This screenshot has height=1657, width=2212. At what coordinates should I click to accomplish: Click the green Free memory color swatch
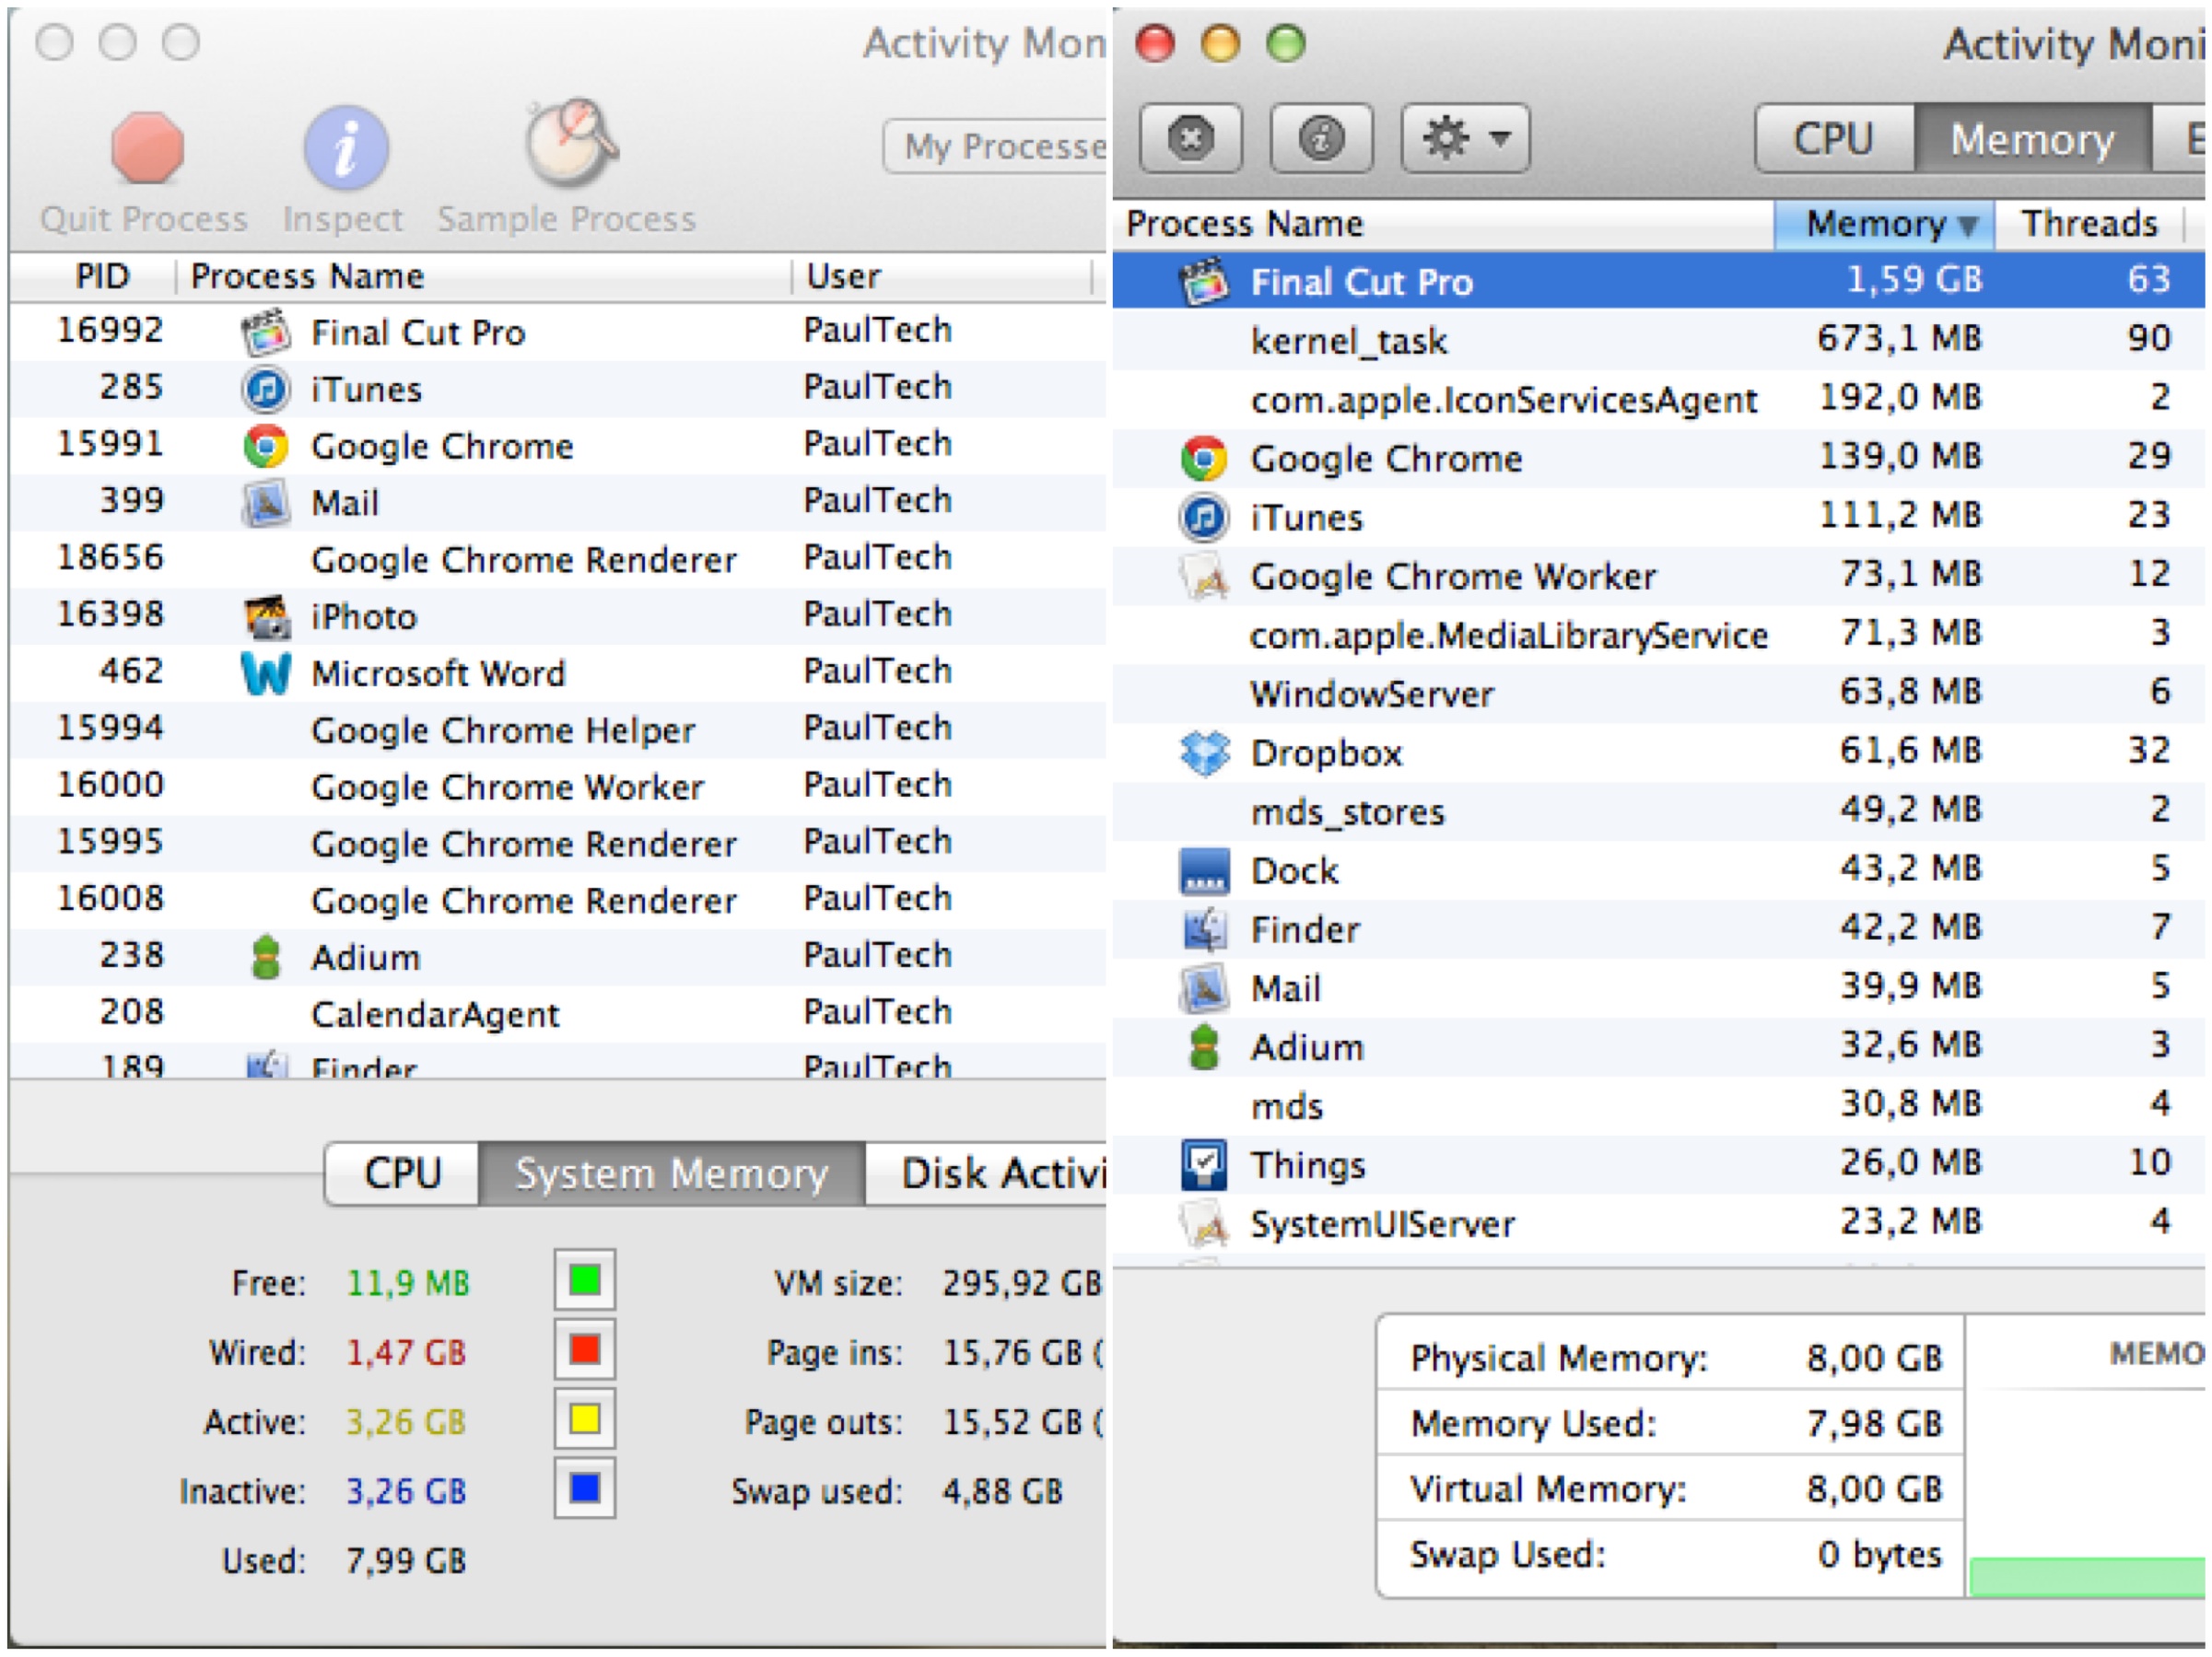[x=585, y=1279]
